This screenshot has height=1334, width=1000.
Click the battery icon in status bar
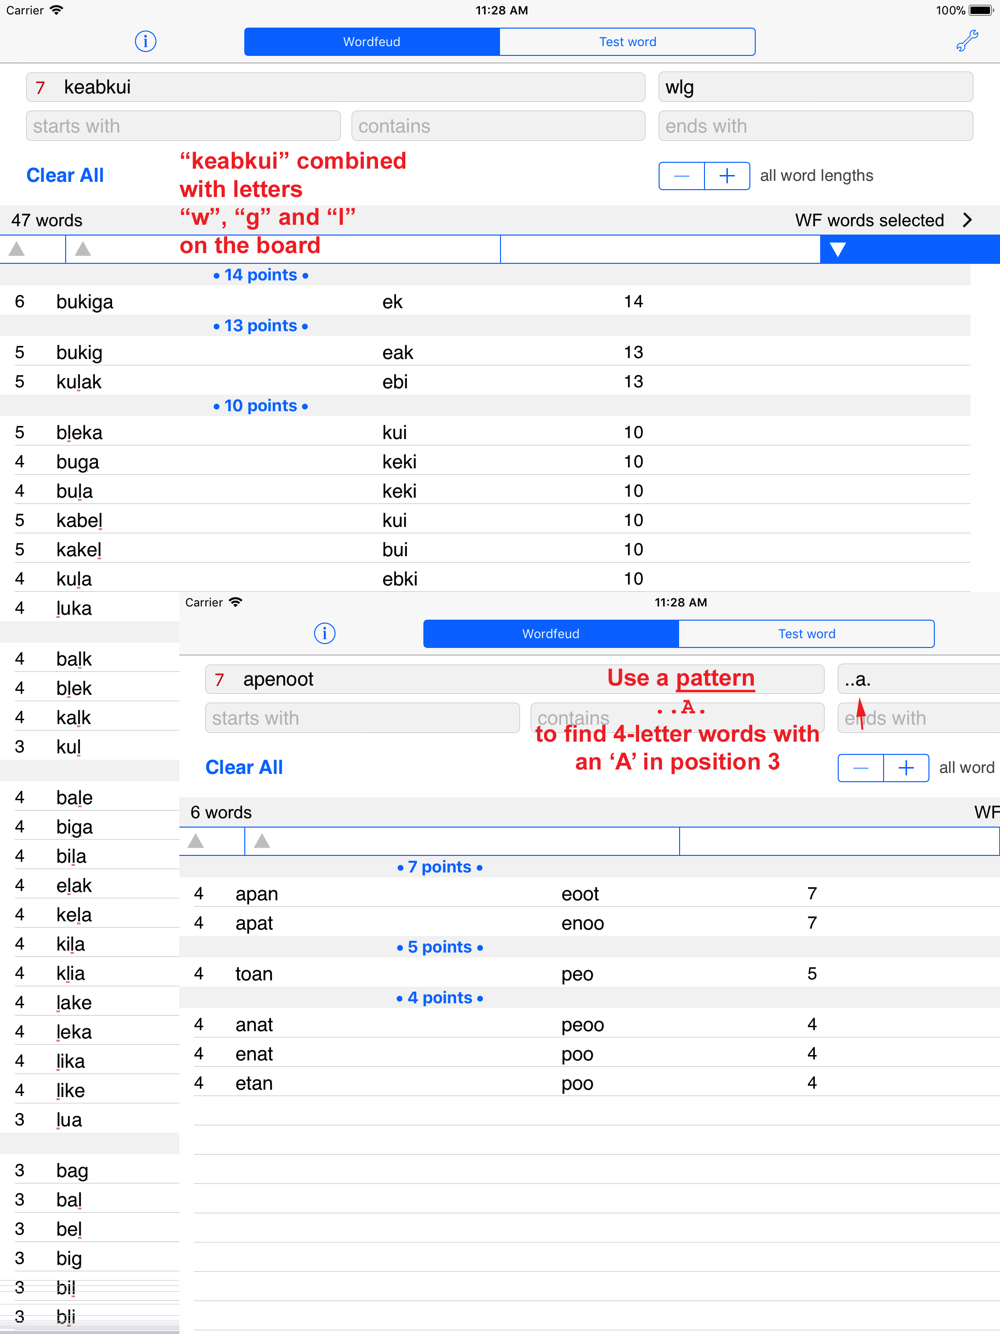[981, 10]
